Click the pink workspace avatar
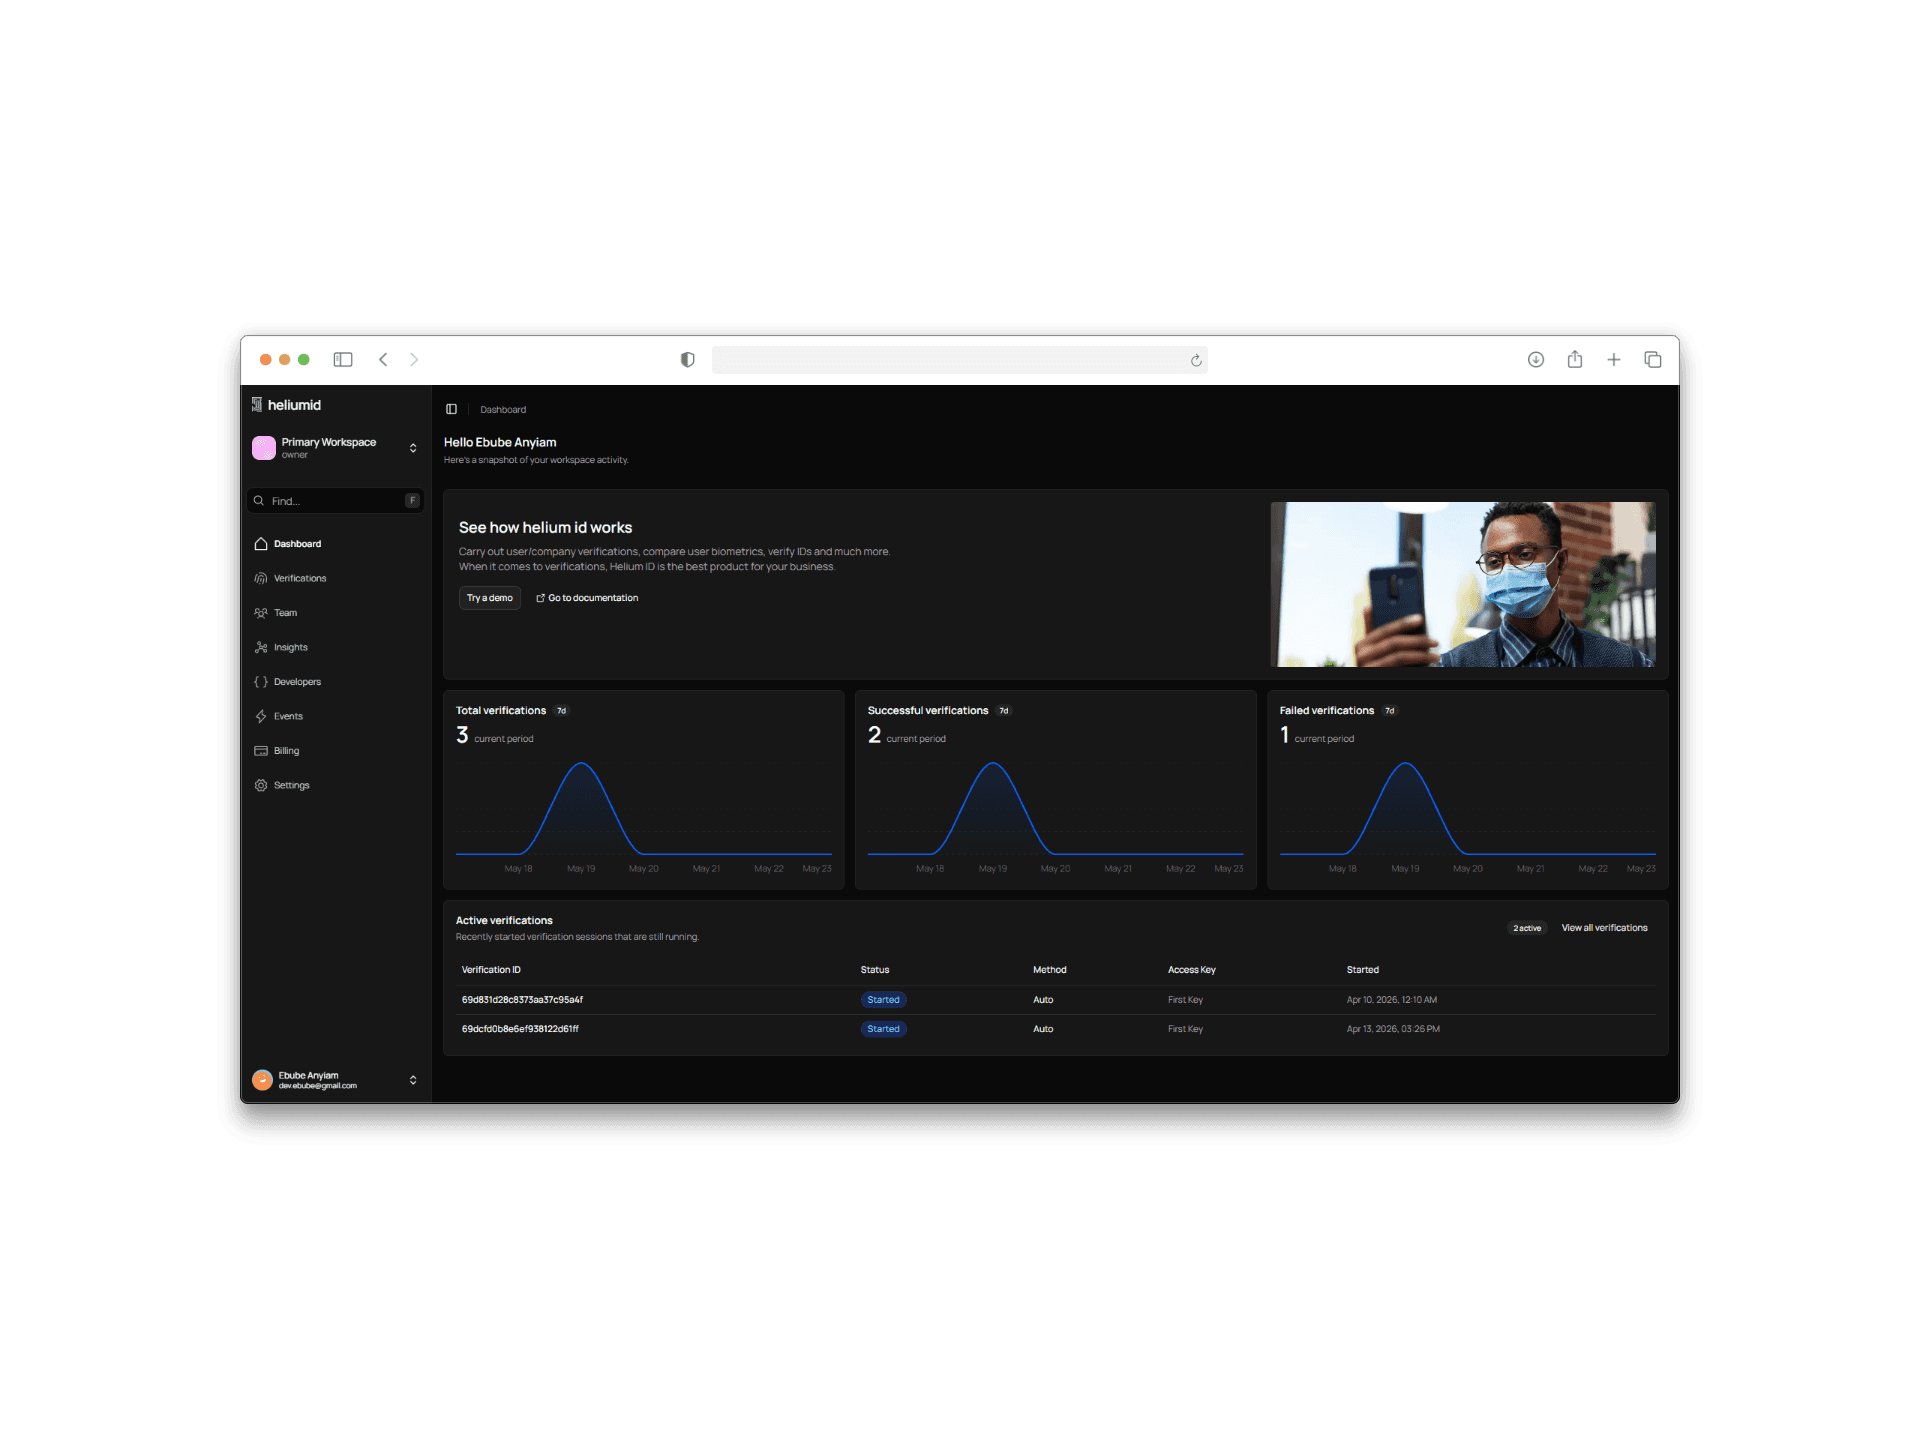The image size is (1920, 1440). tap(264, 447)
